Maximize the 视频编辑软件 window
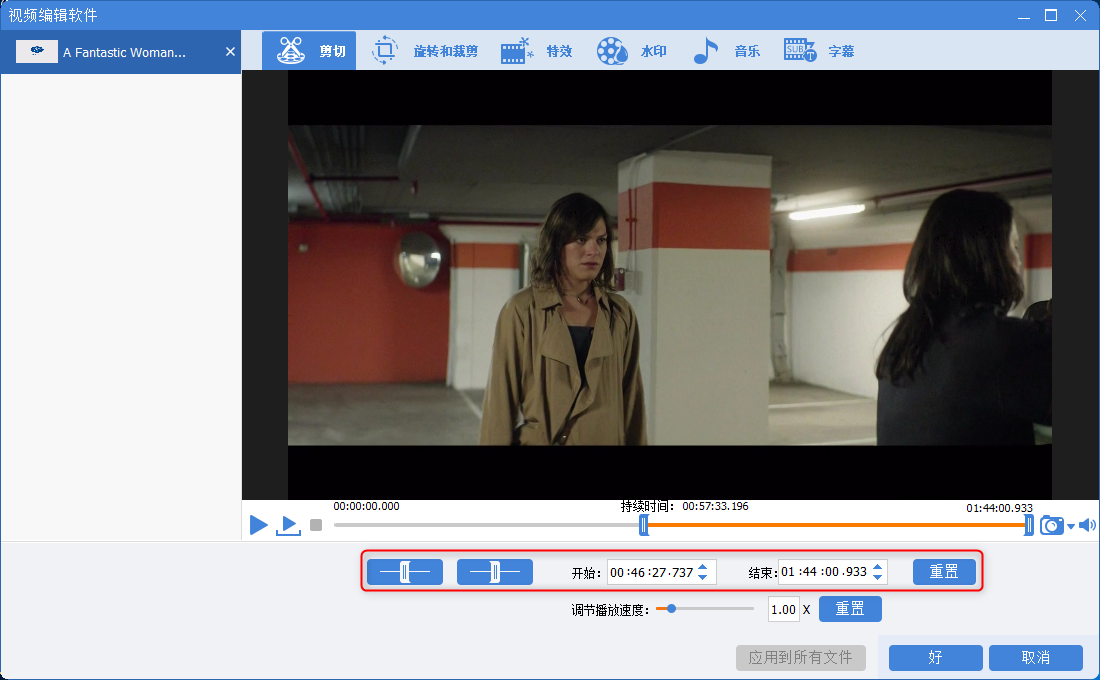The image size is (1100, 680). (x=1051, y=15)
